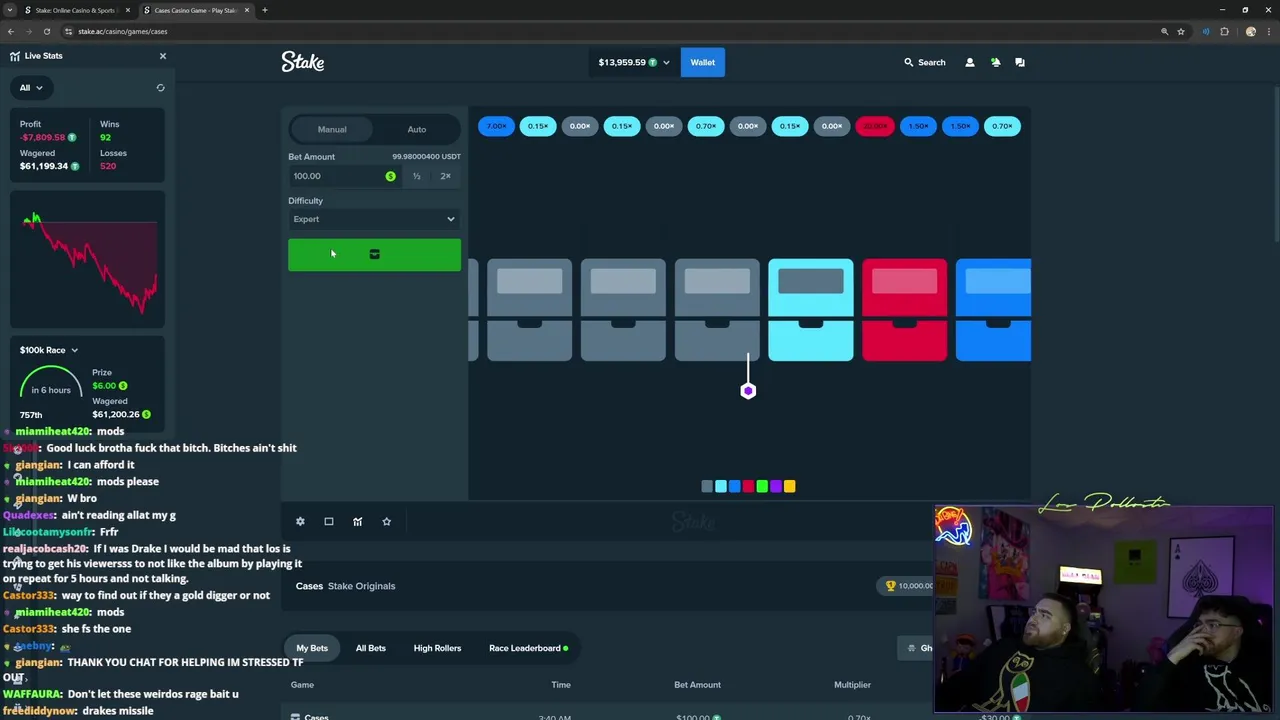Open Chrome media control icon
Image resolution: width=1280 pixels, height=720 pixels.
pos(1206,31)
